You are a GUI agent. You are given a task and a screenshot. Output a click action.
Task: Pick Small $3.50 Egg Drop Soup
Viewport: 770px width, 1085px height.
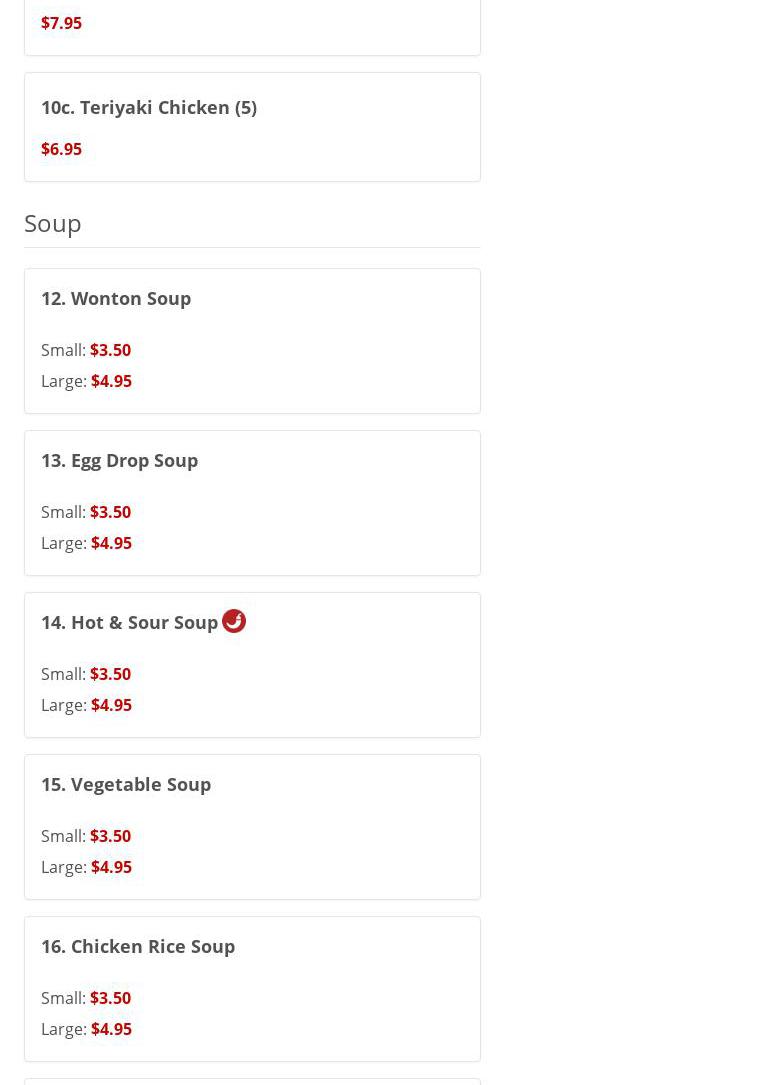pyautogui.click(x=86, y=512)
